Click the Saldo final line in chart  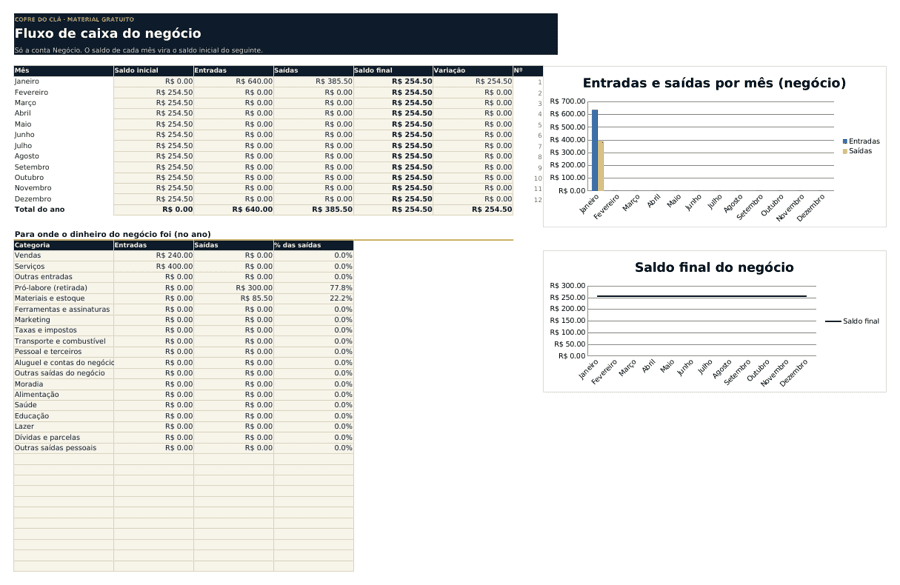pos(701,296)
